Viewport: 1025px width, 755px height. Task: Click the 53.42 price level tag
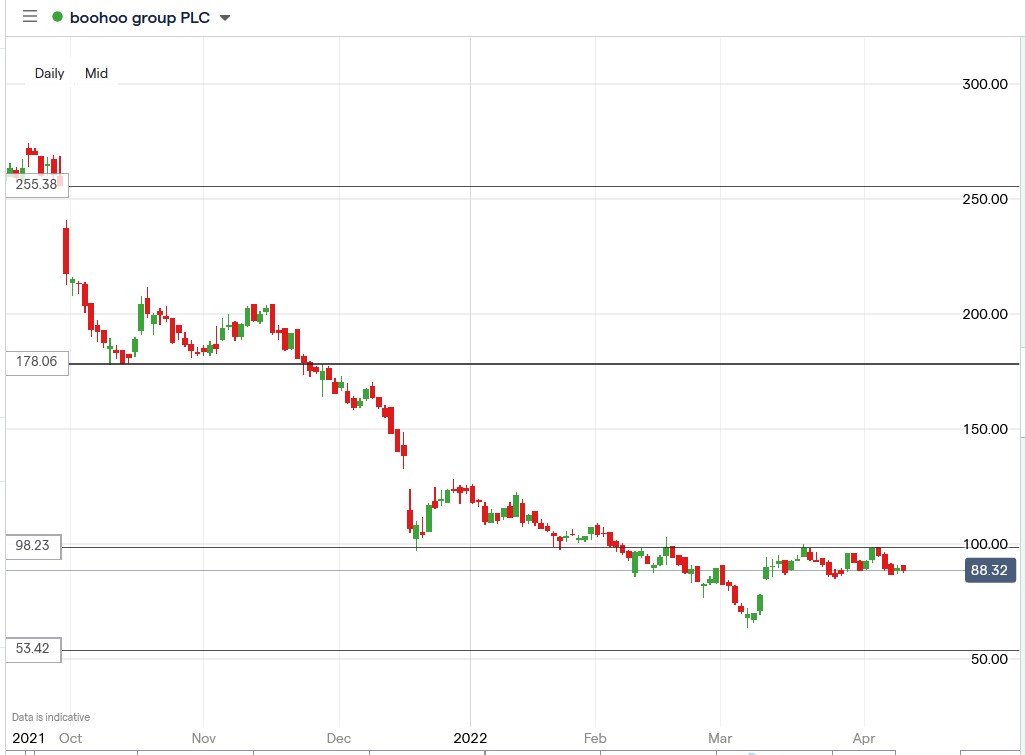pyautogui.click(x=33, y=650)
